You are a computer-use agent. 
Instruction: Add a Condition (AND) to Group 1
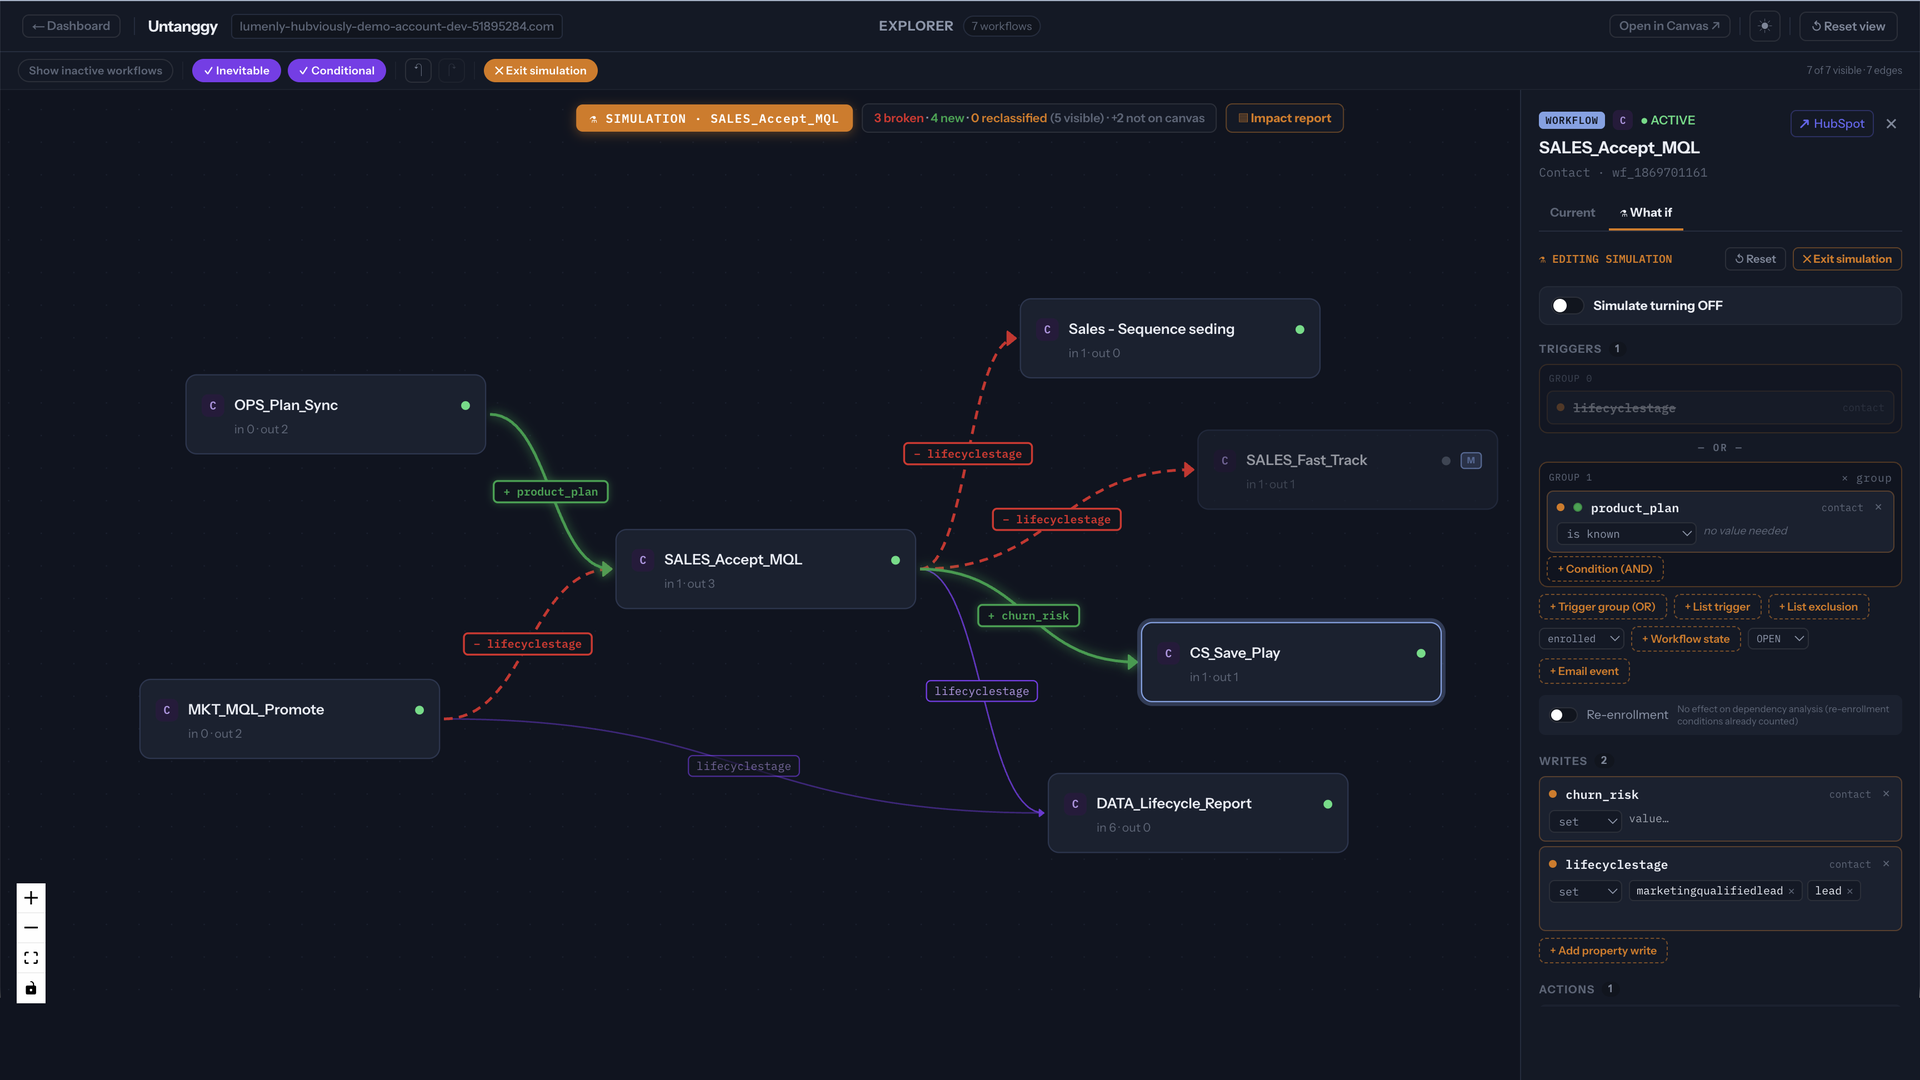click(1605, 569)
